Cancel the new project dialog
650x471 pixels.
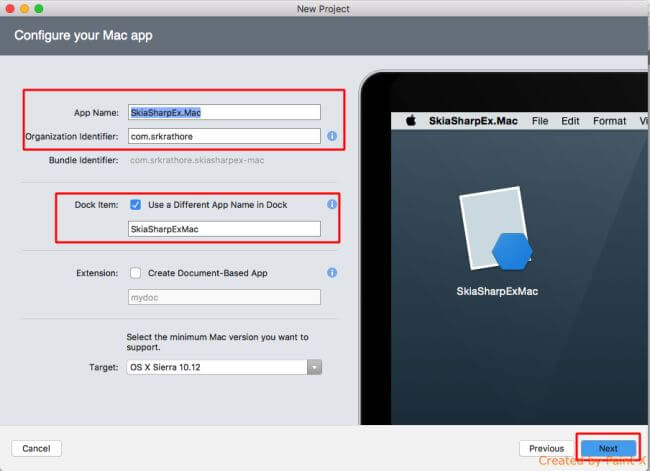click(x=36, y=448)
